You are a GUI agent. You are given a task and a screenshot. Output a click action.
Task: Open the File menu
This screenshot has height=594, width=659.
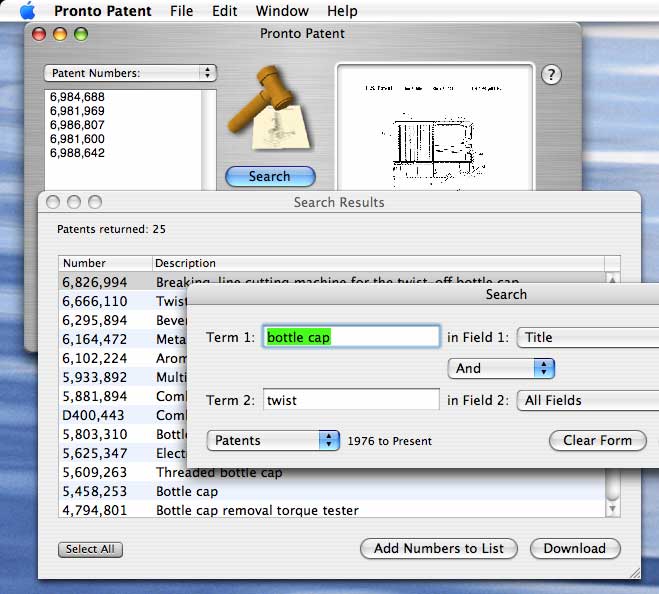click(x=181, y=11)
